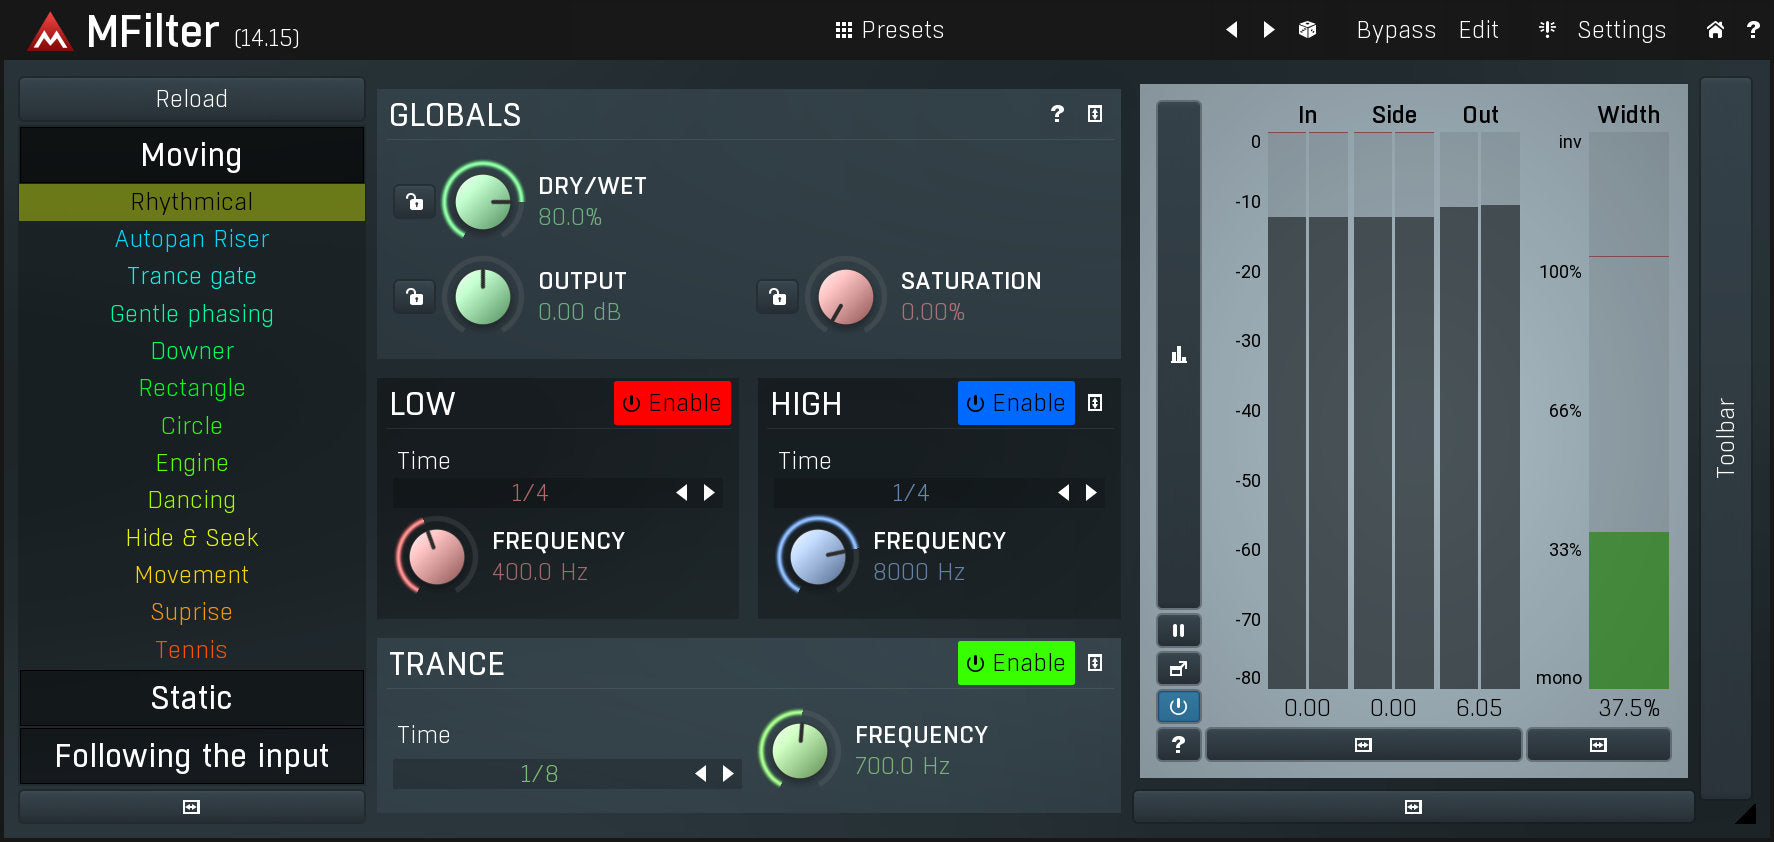Open the Presets menu

pos(890,30)
